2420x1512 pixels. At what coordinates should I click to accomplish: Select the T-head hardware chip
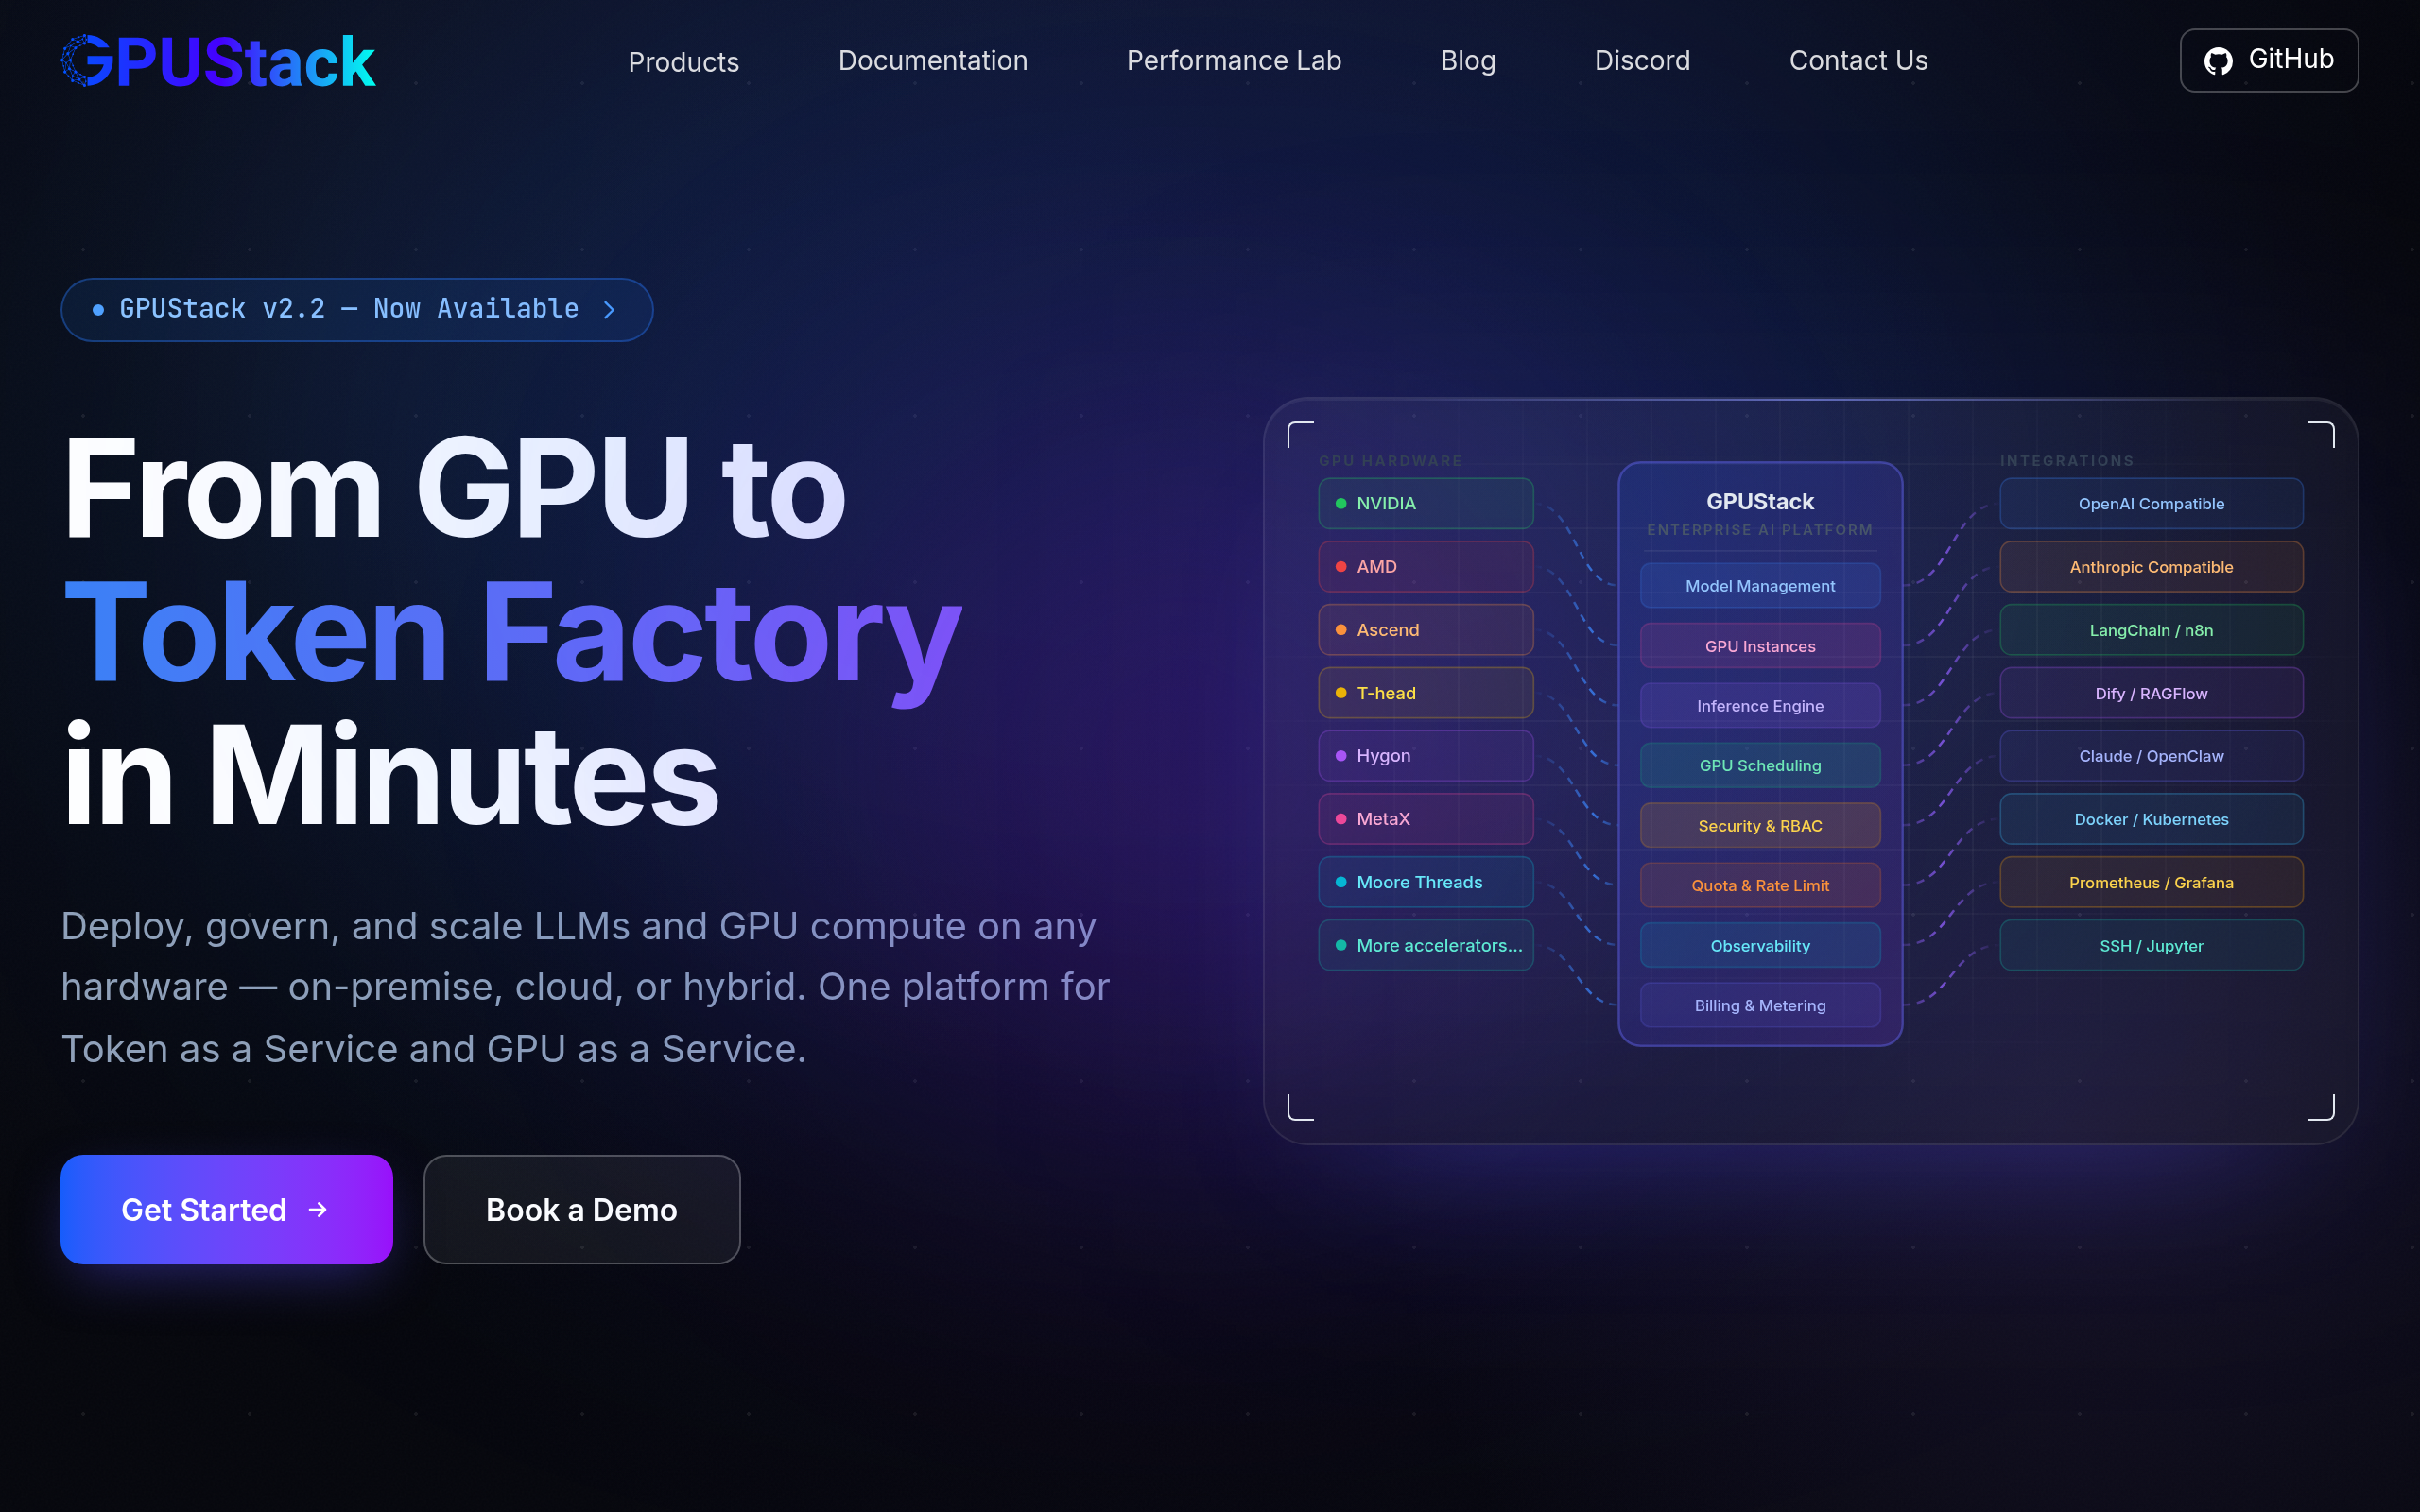coord(1425,692)
